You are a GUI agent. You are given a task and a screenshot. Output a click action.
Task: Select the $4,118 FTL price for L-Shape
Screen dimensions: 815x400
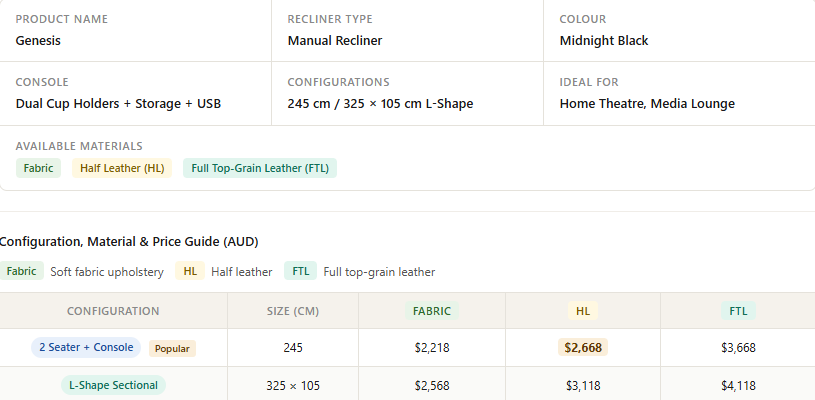(x=738, y=386)
